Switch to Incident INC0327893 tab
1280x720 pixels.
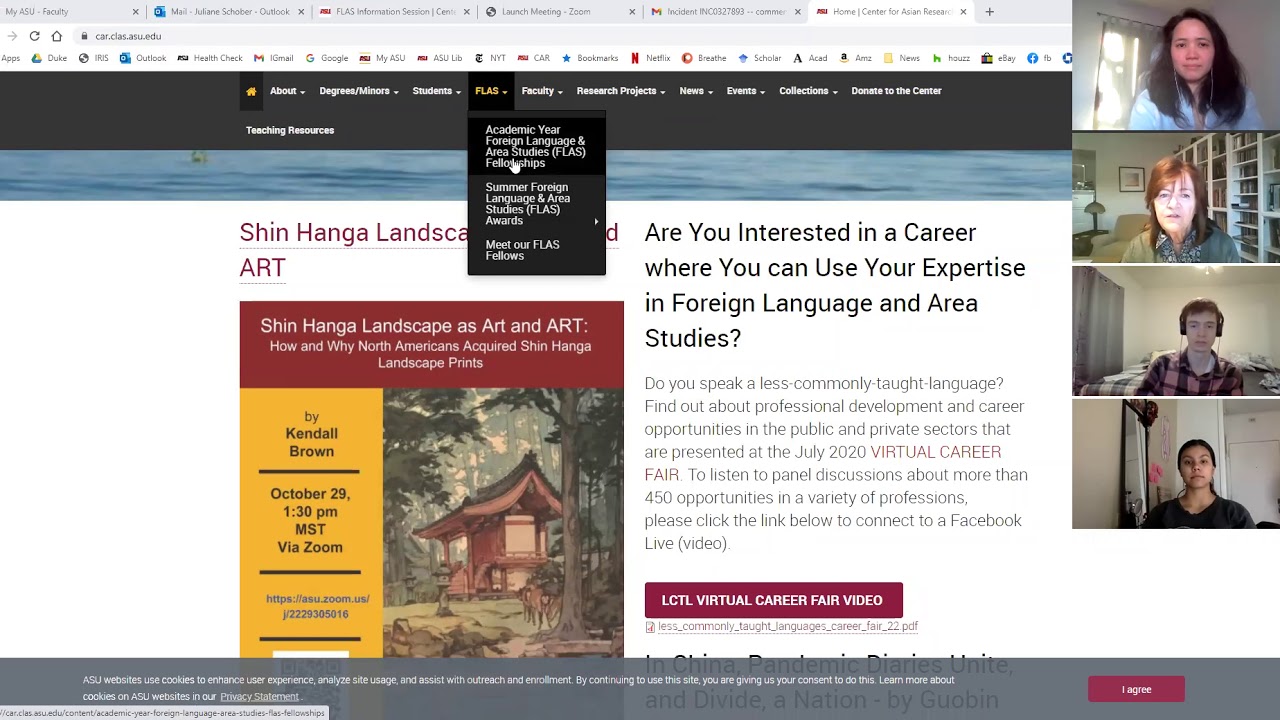click(x=725, y=12)
